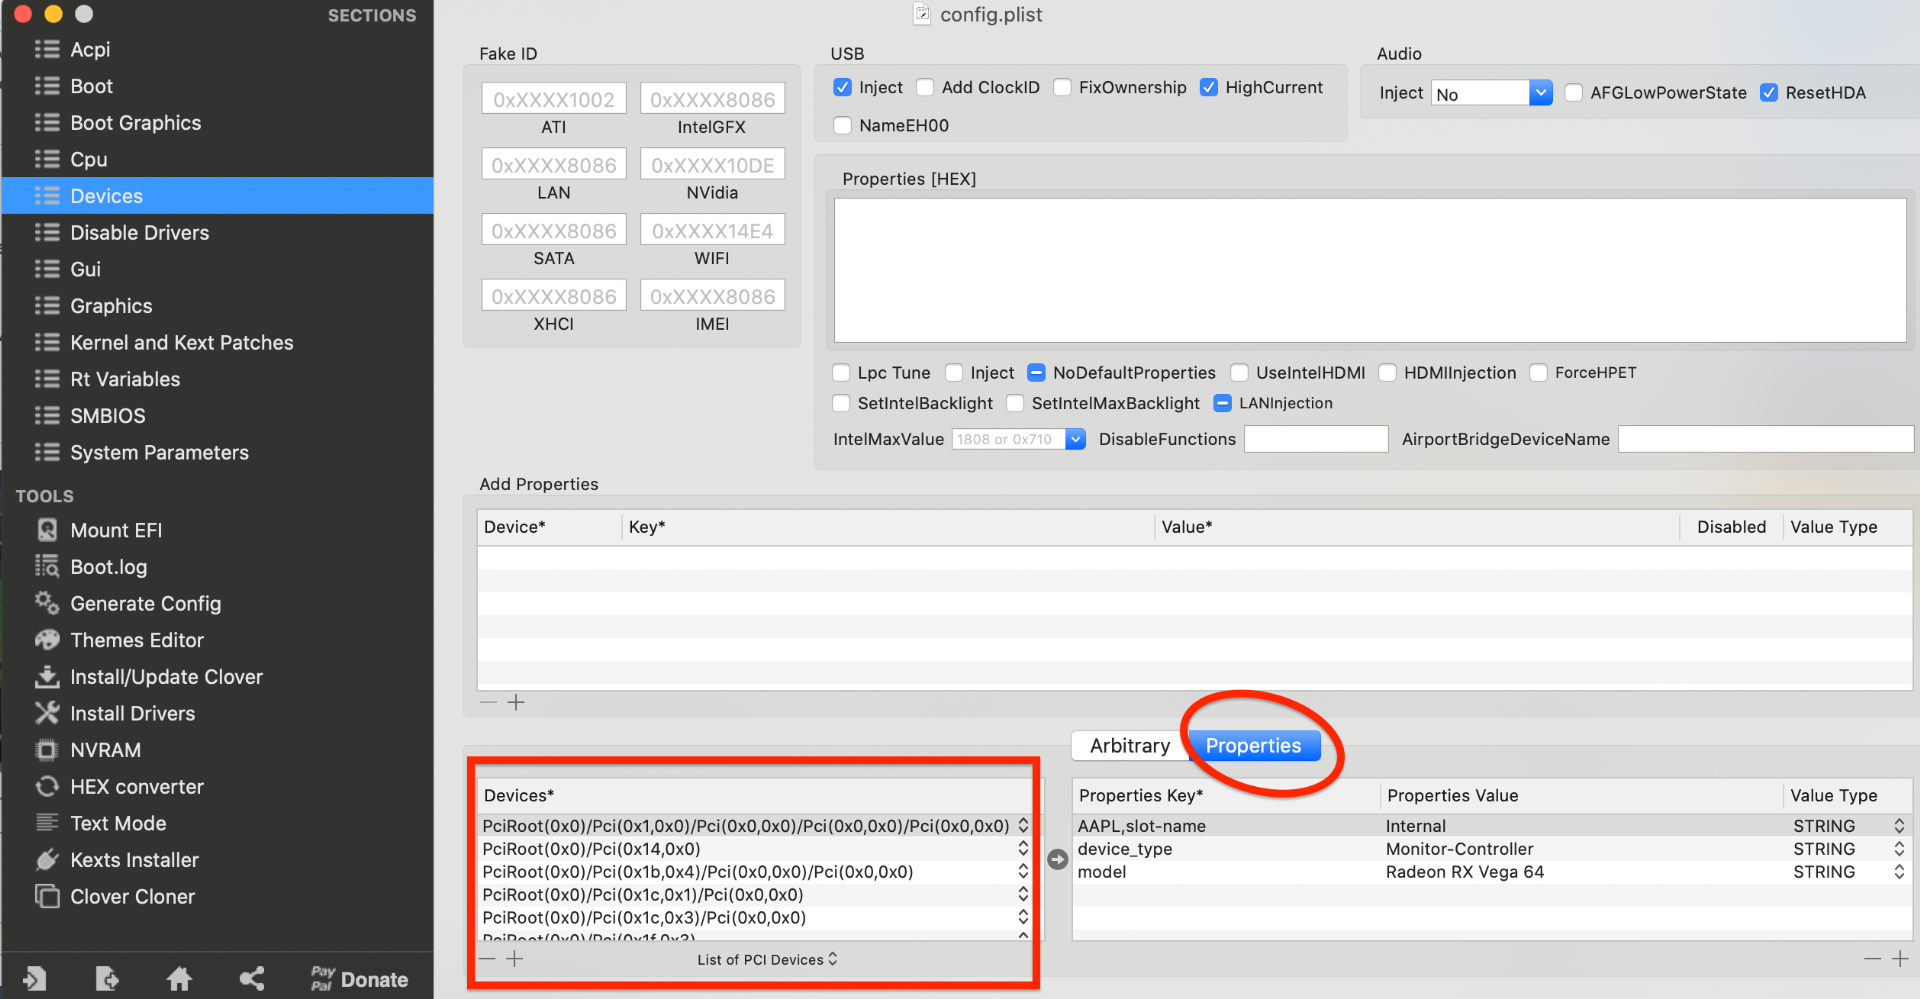The image size is (1920, 999).
Task: Click the IntelGFX Fake ID field
Action: point(713,99)
